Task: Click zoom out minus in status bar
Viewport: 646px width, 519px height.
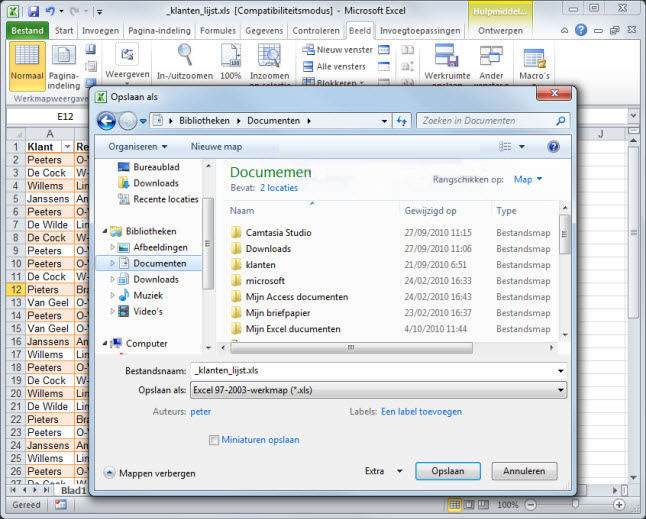Action: (531, 505)
